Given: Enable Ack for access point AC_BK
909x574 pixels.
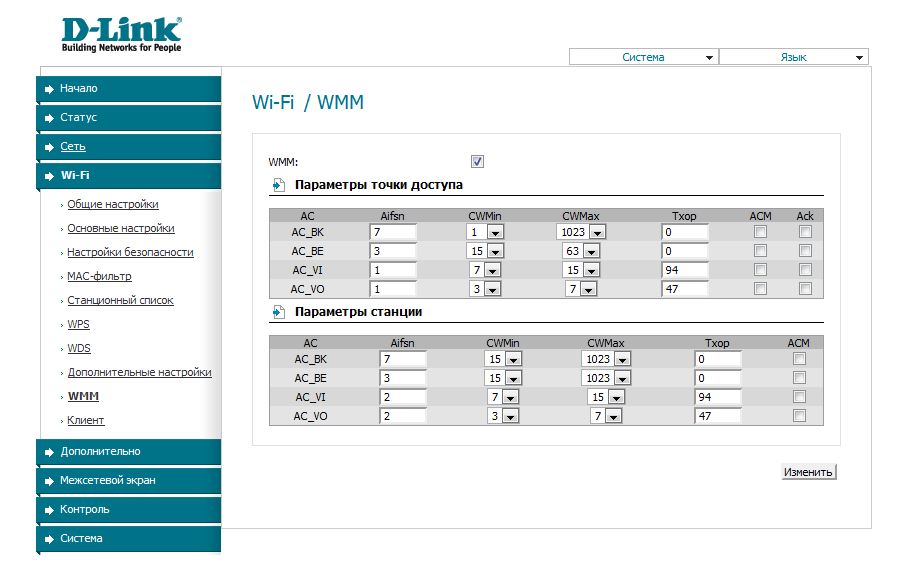Looking at the screenshot, I should [x=805, y=232].
